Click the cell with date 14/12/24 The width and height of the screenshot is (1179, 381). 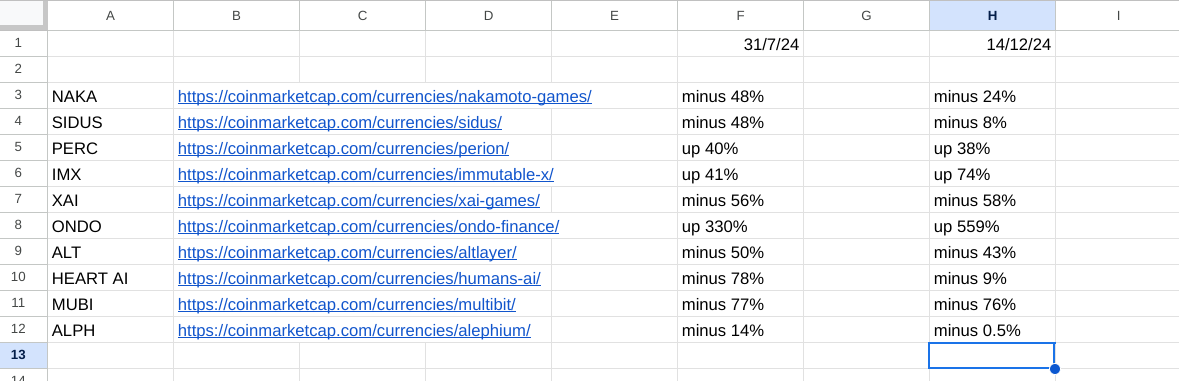pyautogui.click(x=992, y=44)
